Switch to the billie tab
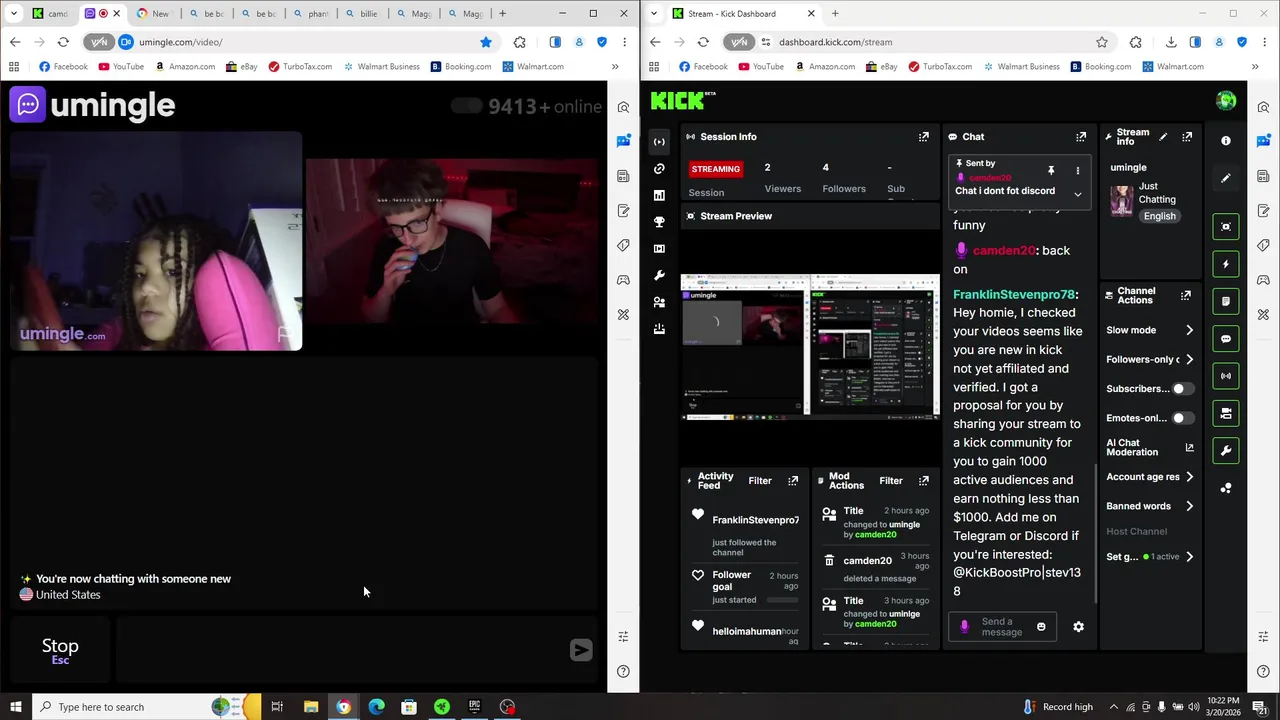 (x=361, y=14)
